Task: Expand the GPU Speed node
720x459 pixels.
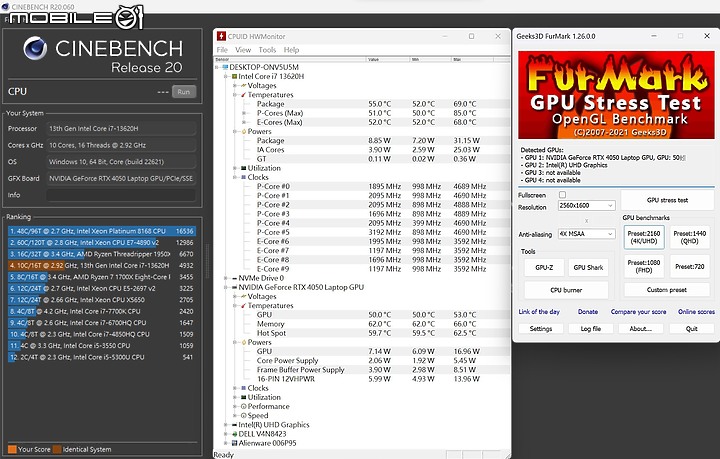Action: pyautogui.click(x=235, y=416)
